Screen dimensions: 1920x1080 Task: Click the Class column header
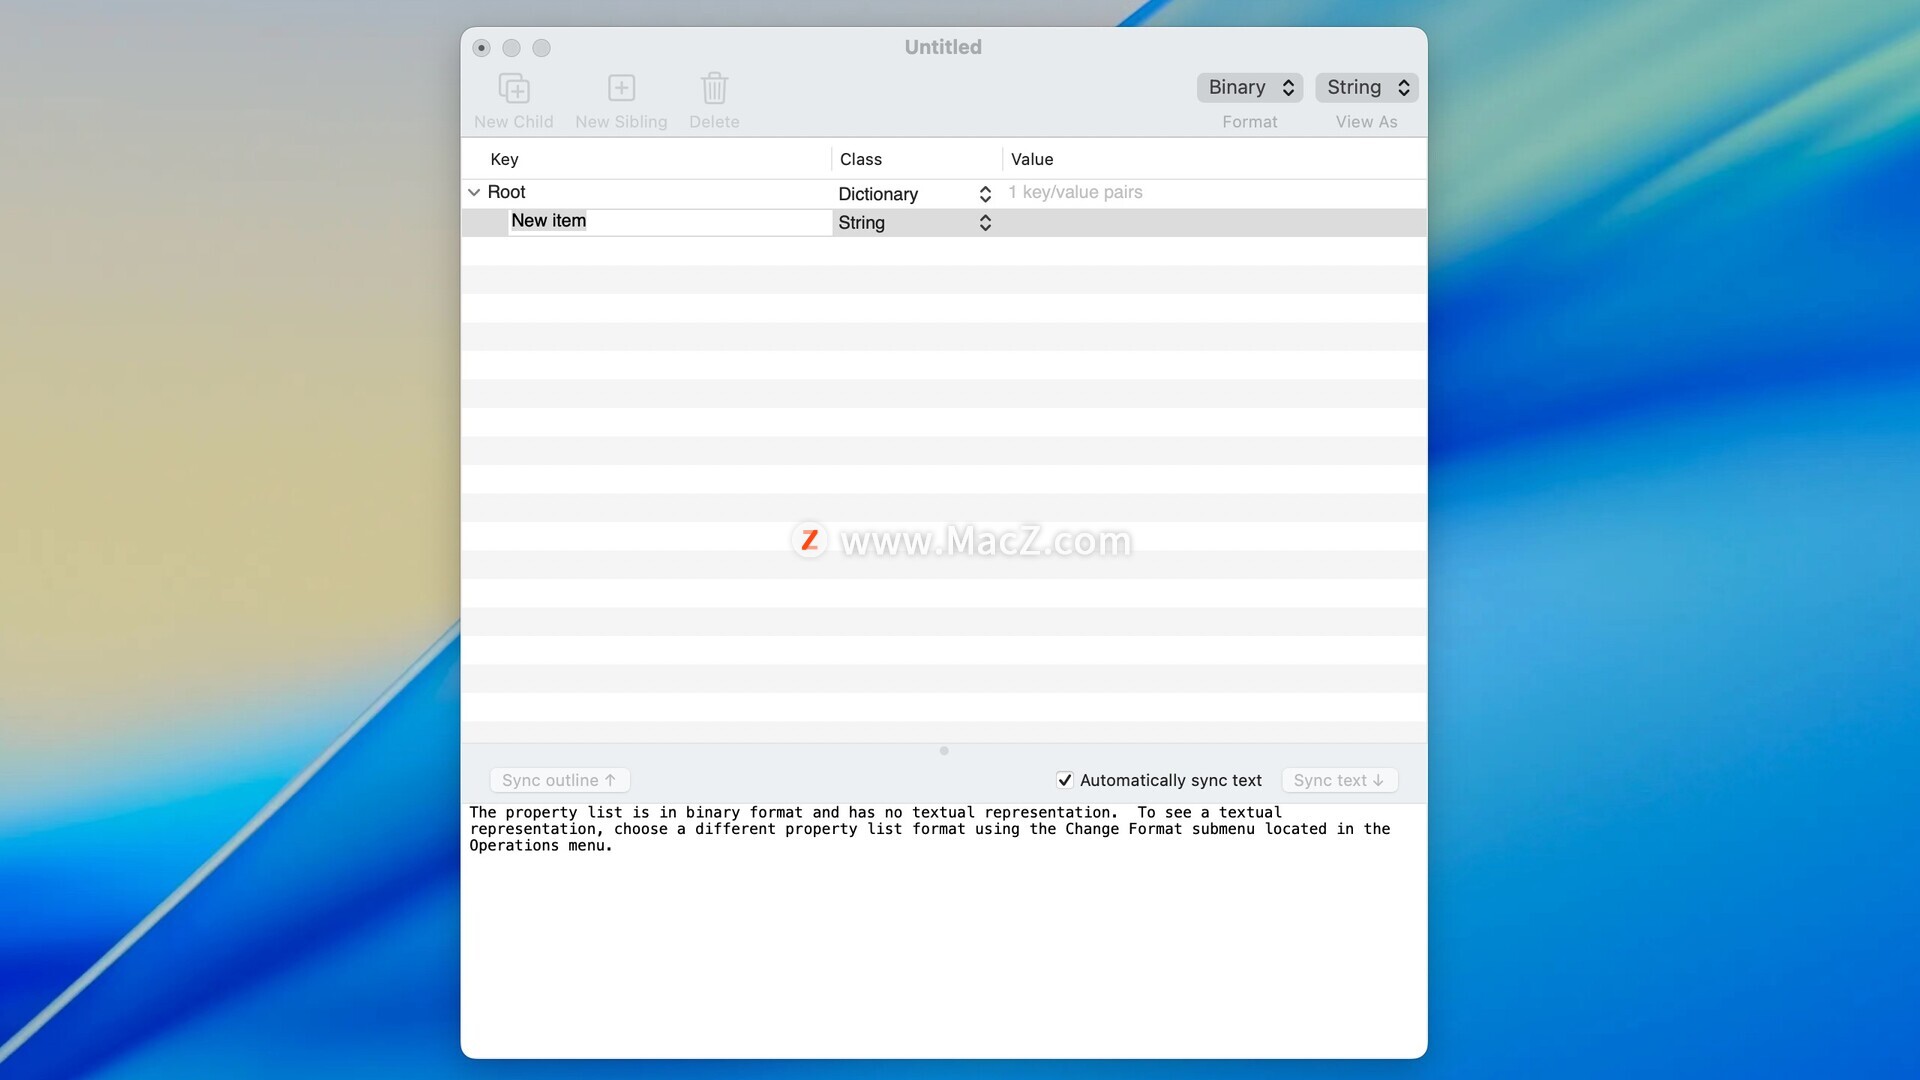coord(861,159)
